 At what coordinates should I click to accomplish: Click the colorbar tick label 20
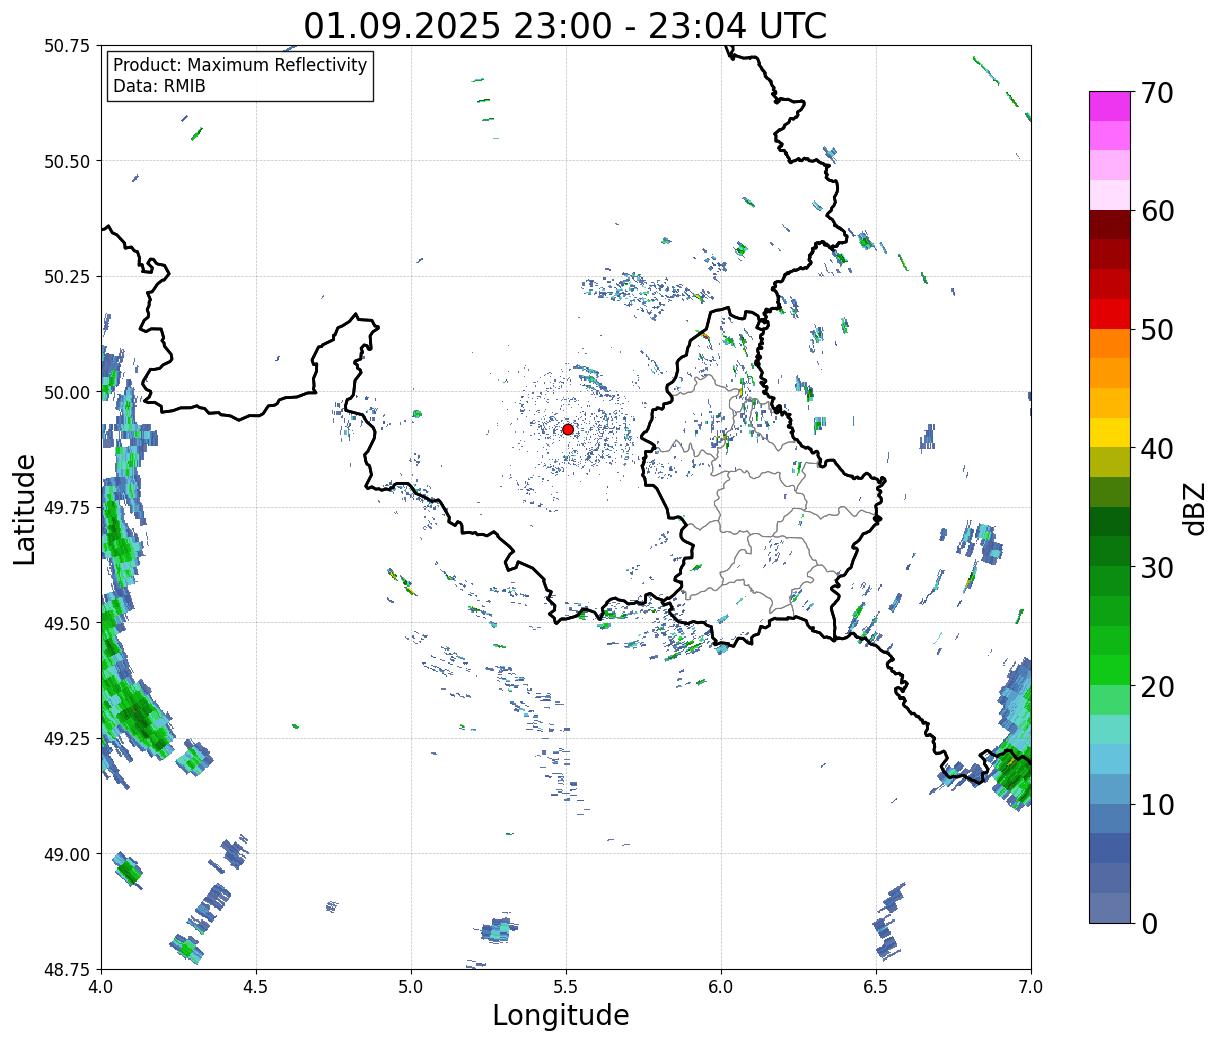[x=1157, y=686]
